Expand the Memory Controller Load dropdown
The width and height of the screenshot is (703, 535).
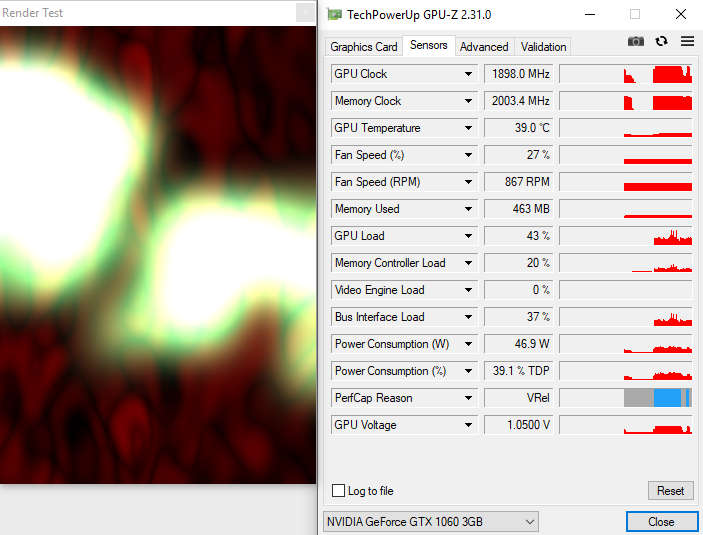pyautogui.click(x=468, y=263)
